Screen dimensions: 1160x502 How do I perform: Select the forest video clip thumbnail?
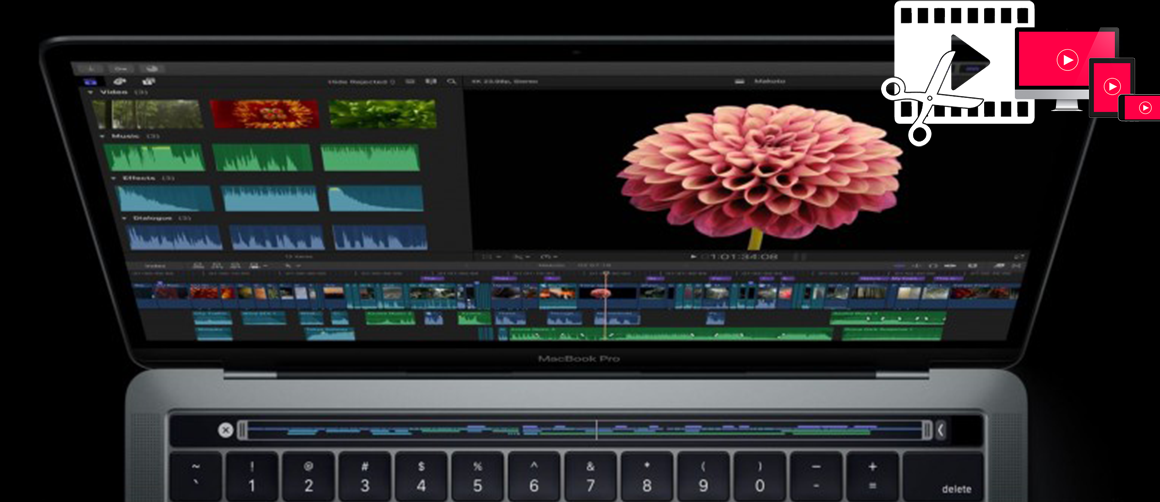[x=147, y=114]
